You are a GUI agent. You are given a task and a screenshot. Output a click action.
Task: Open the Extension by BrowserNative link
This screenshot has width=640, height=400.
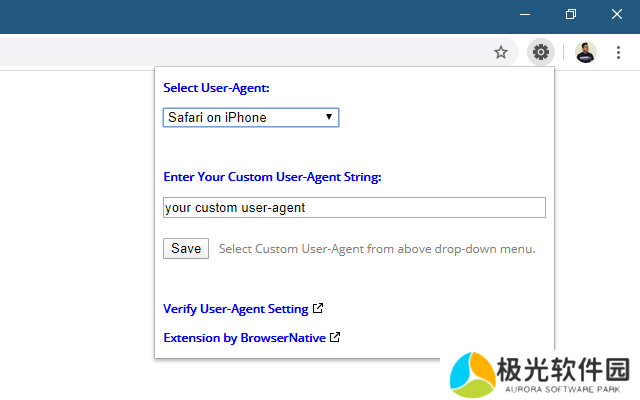(x=244, y=338)
